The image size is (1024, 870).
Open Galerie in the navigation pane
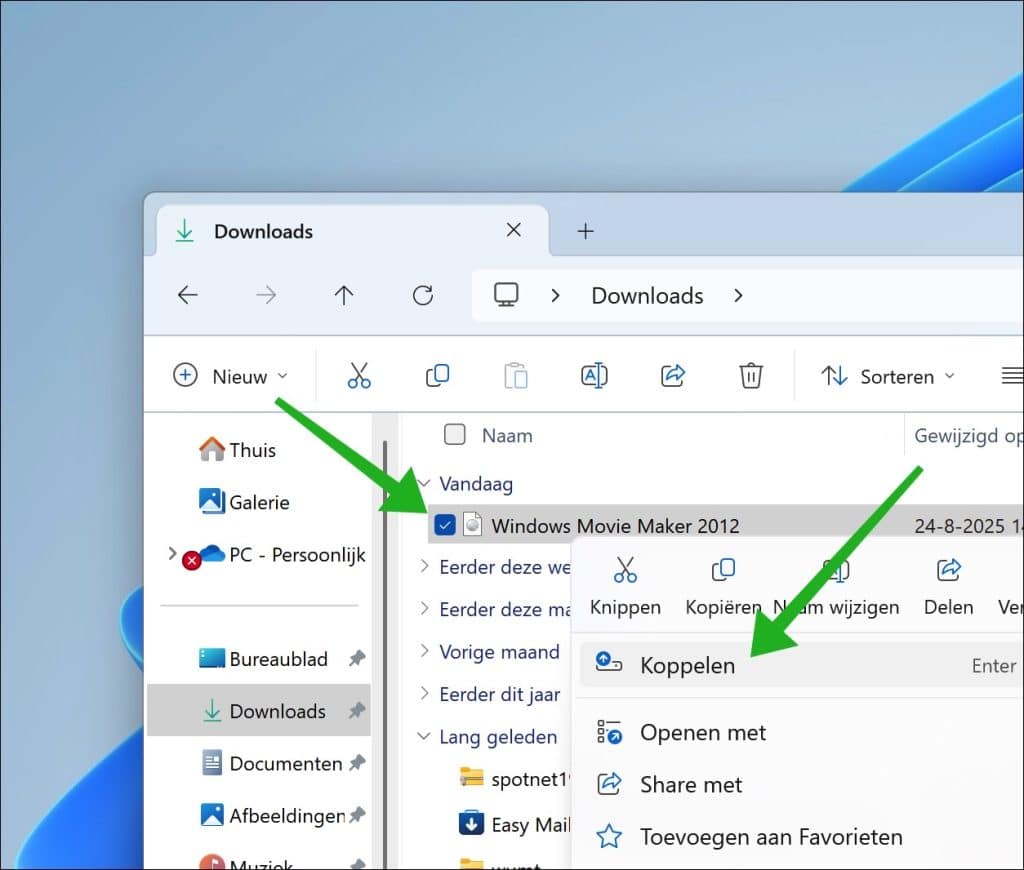(244, 502)
